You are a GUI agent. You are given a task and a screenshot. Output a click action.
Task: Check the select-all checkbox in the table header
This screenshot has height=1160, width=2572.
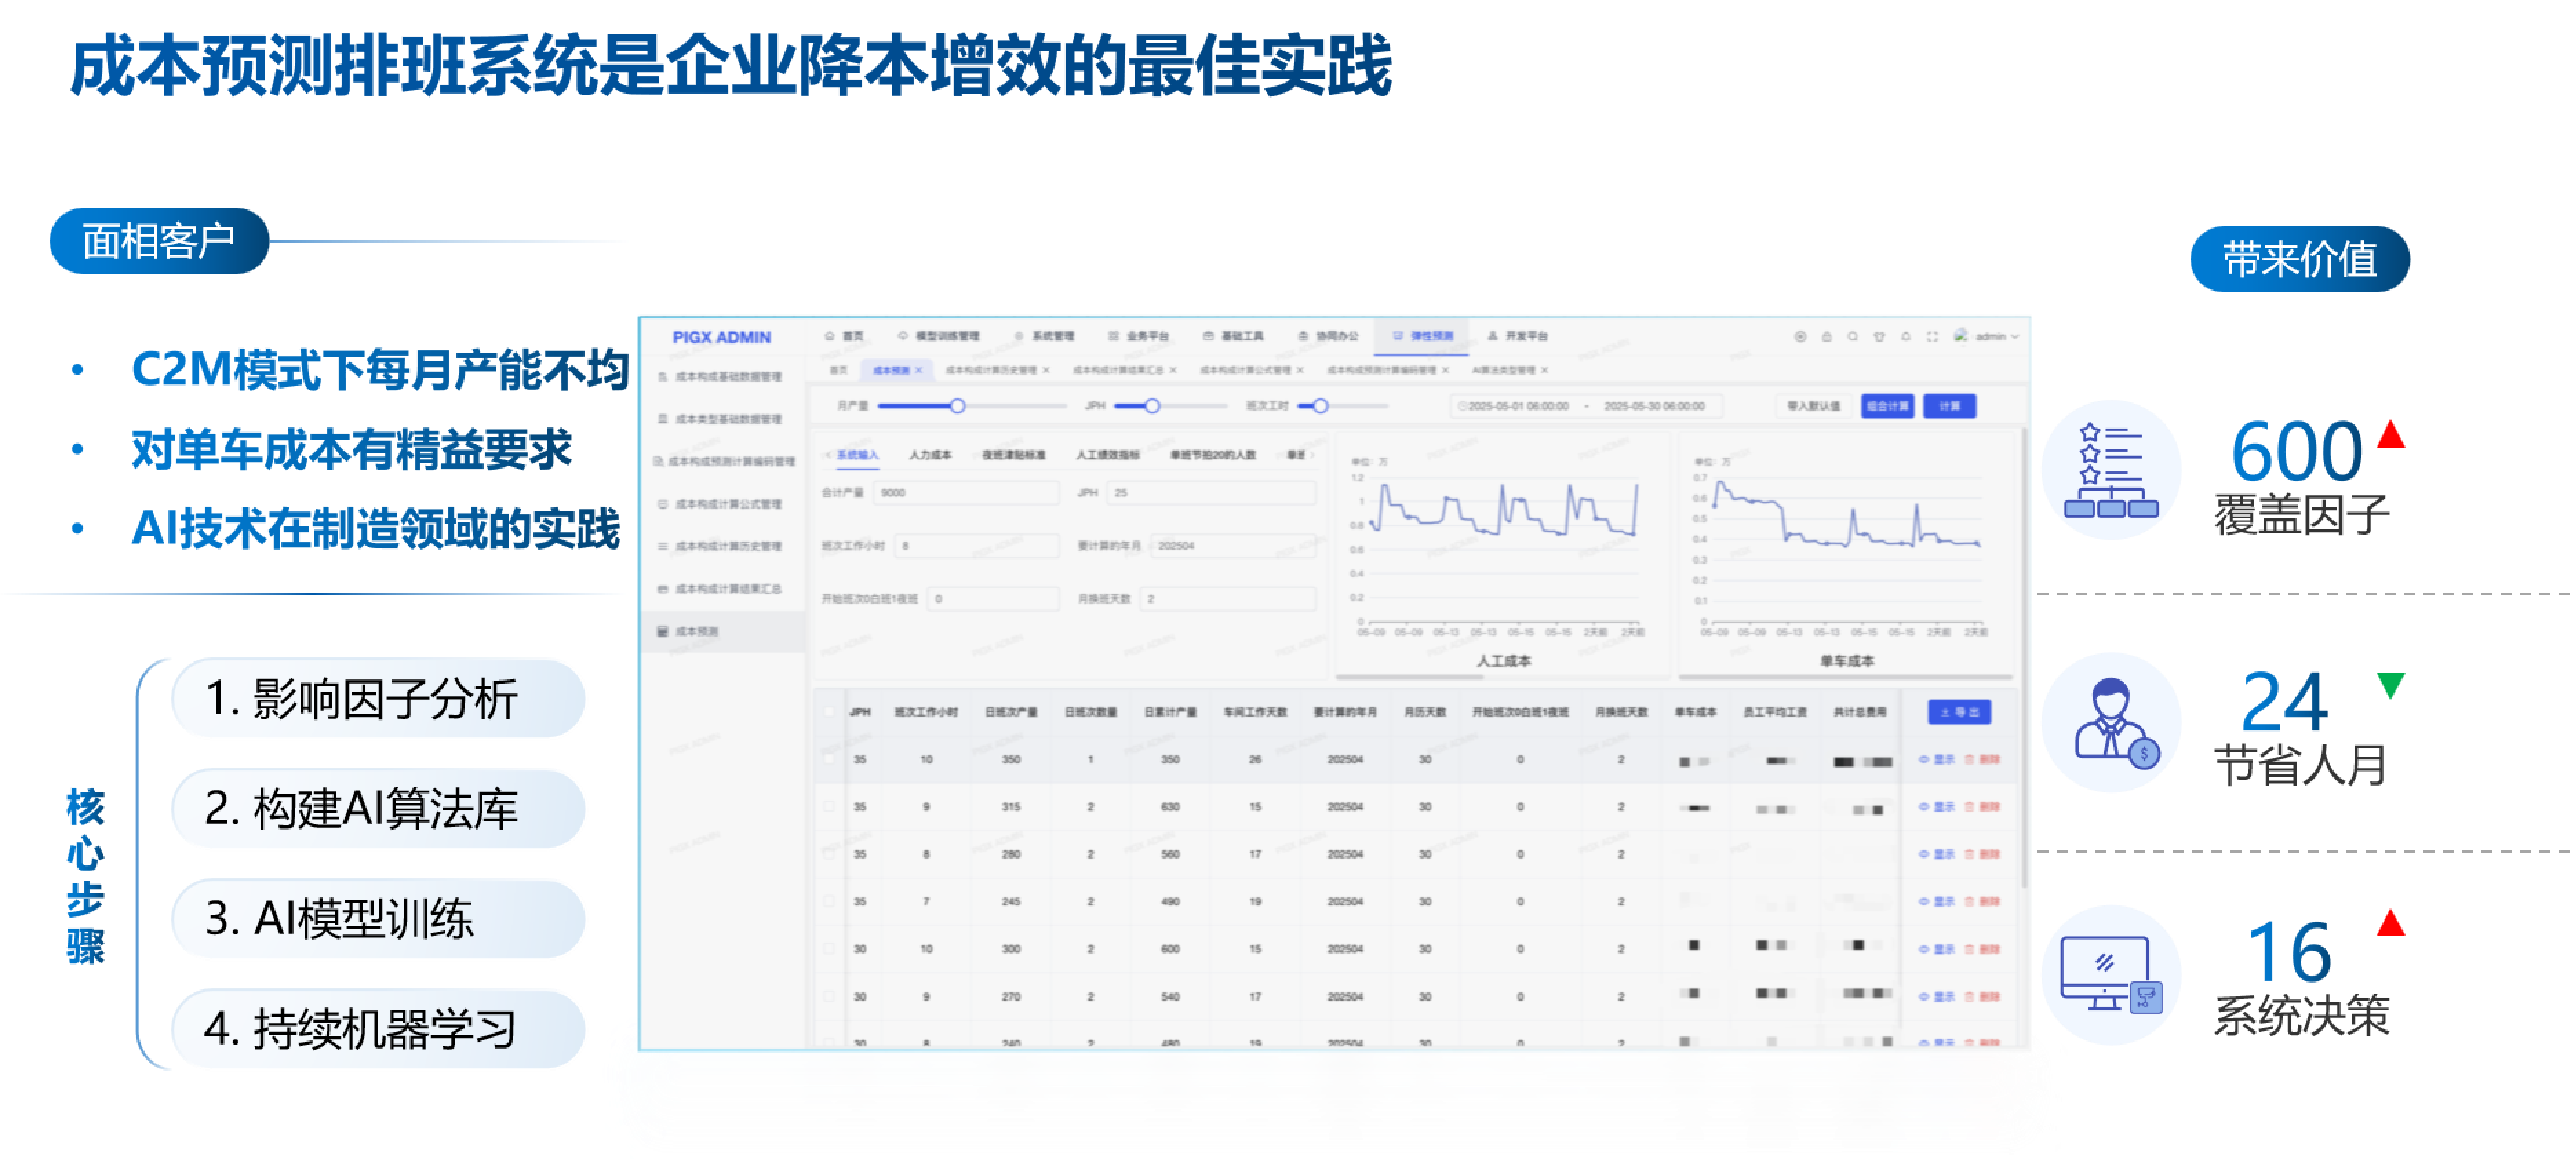[828, 712]
